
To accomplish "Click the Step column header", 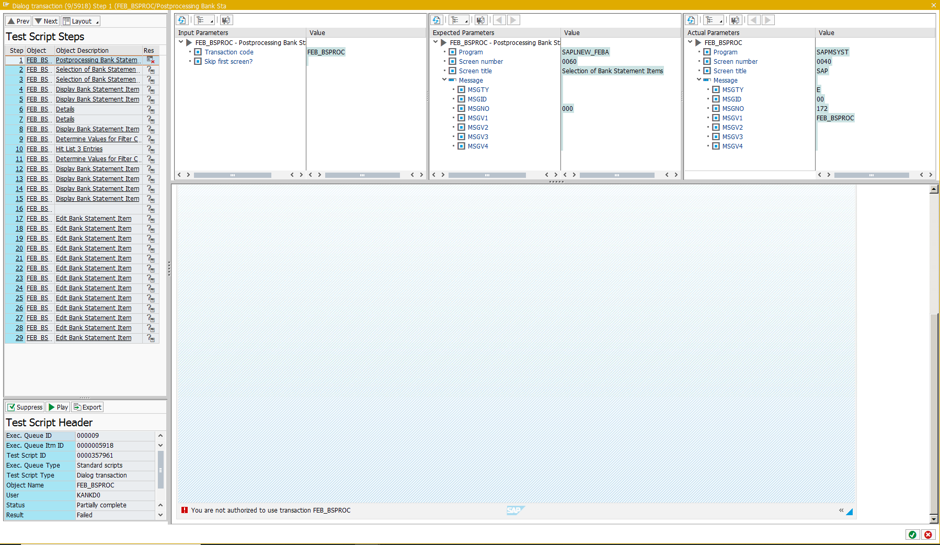I will tap(15, 50).
